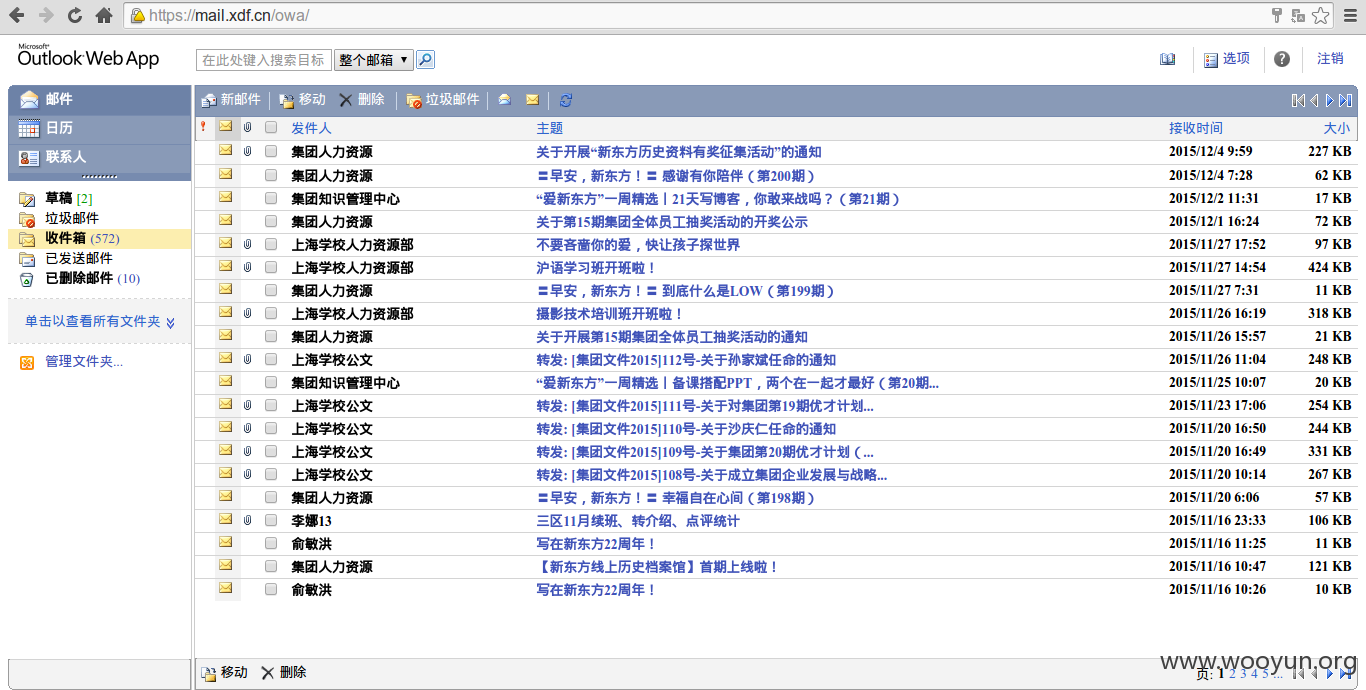Go to page 2 in bottom pager
Image resolution: width=1366 pixels, height=690 pixels.
coord(1233,674)
